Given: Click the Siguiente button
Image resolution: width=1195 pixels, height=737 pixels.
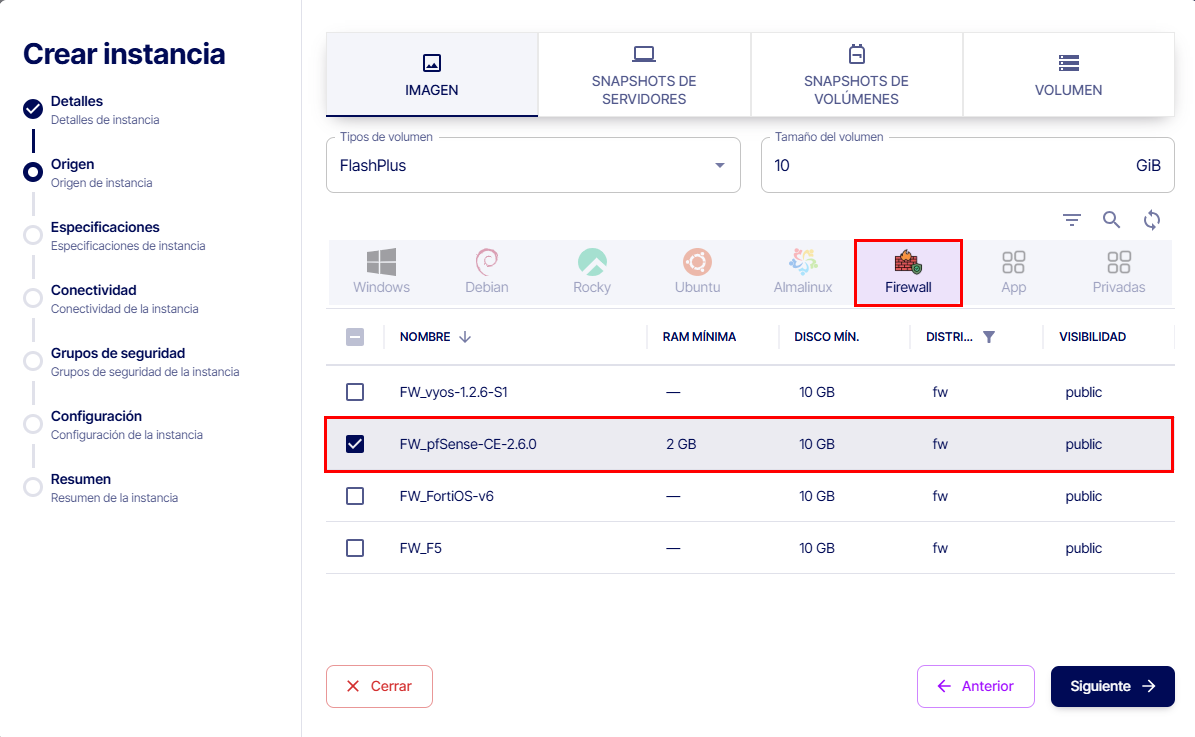Looking at the screenshot, I should 1112,686.
